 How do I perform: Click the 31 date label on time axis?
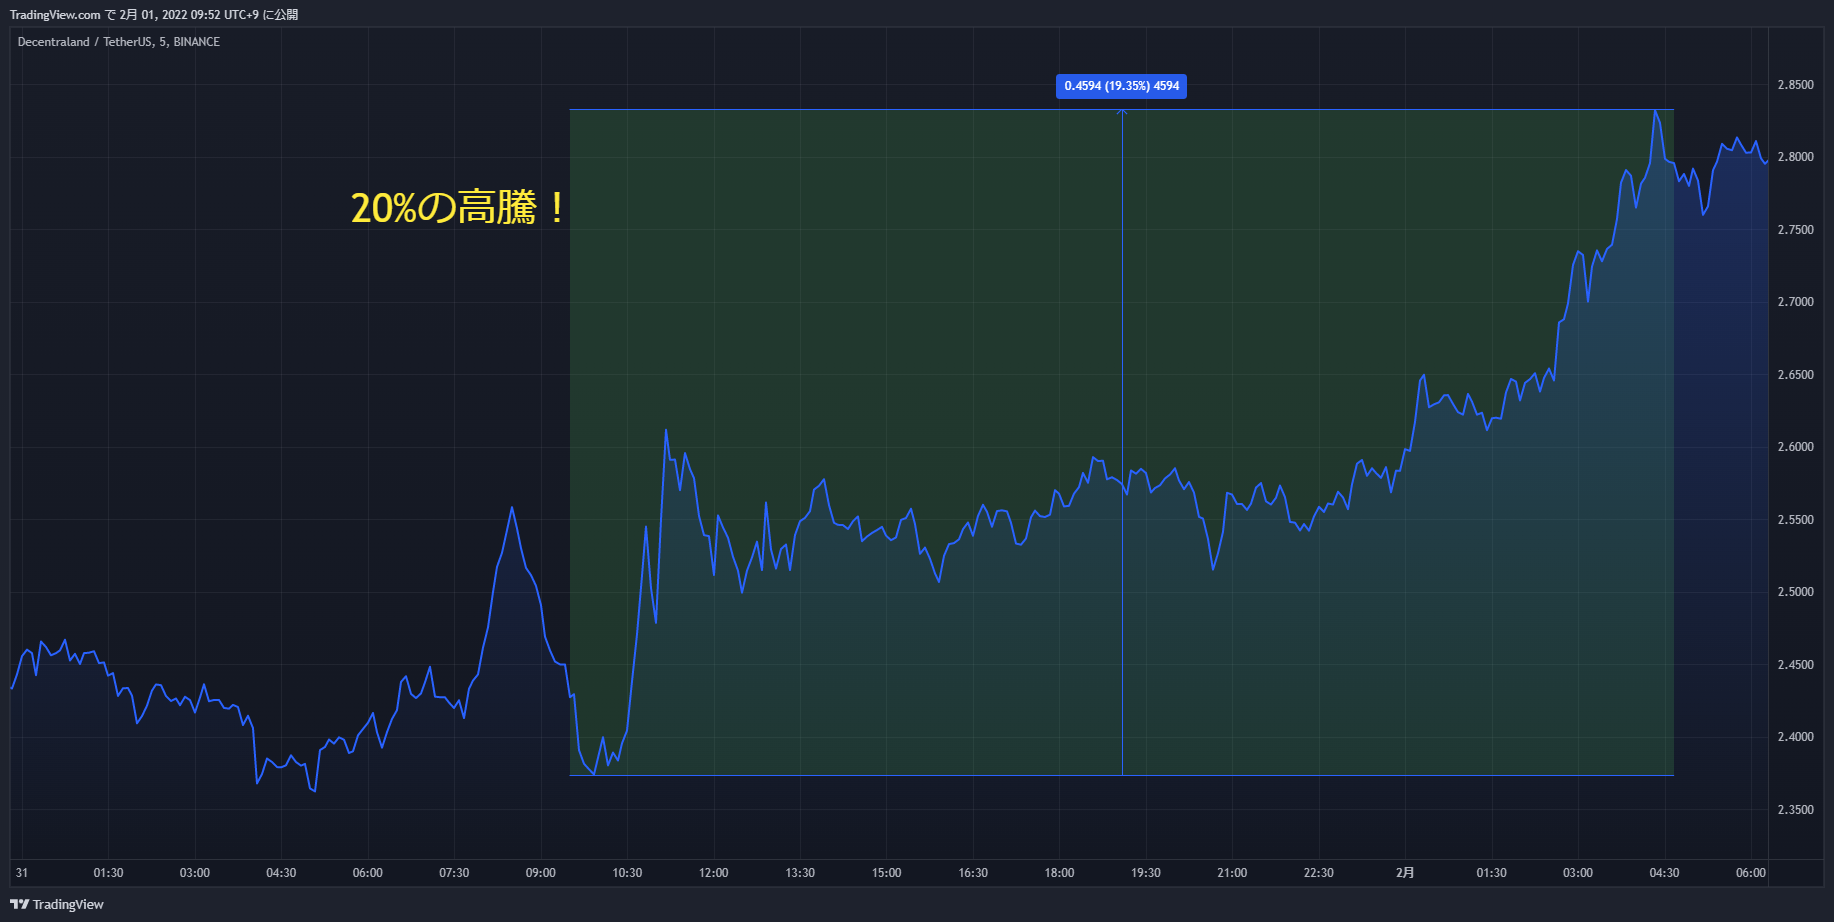pos(22,873)
